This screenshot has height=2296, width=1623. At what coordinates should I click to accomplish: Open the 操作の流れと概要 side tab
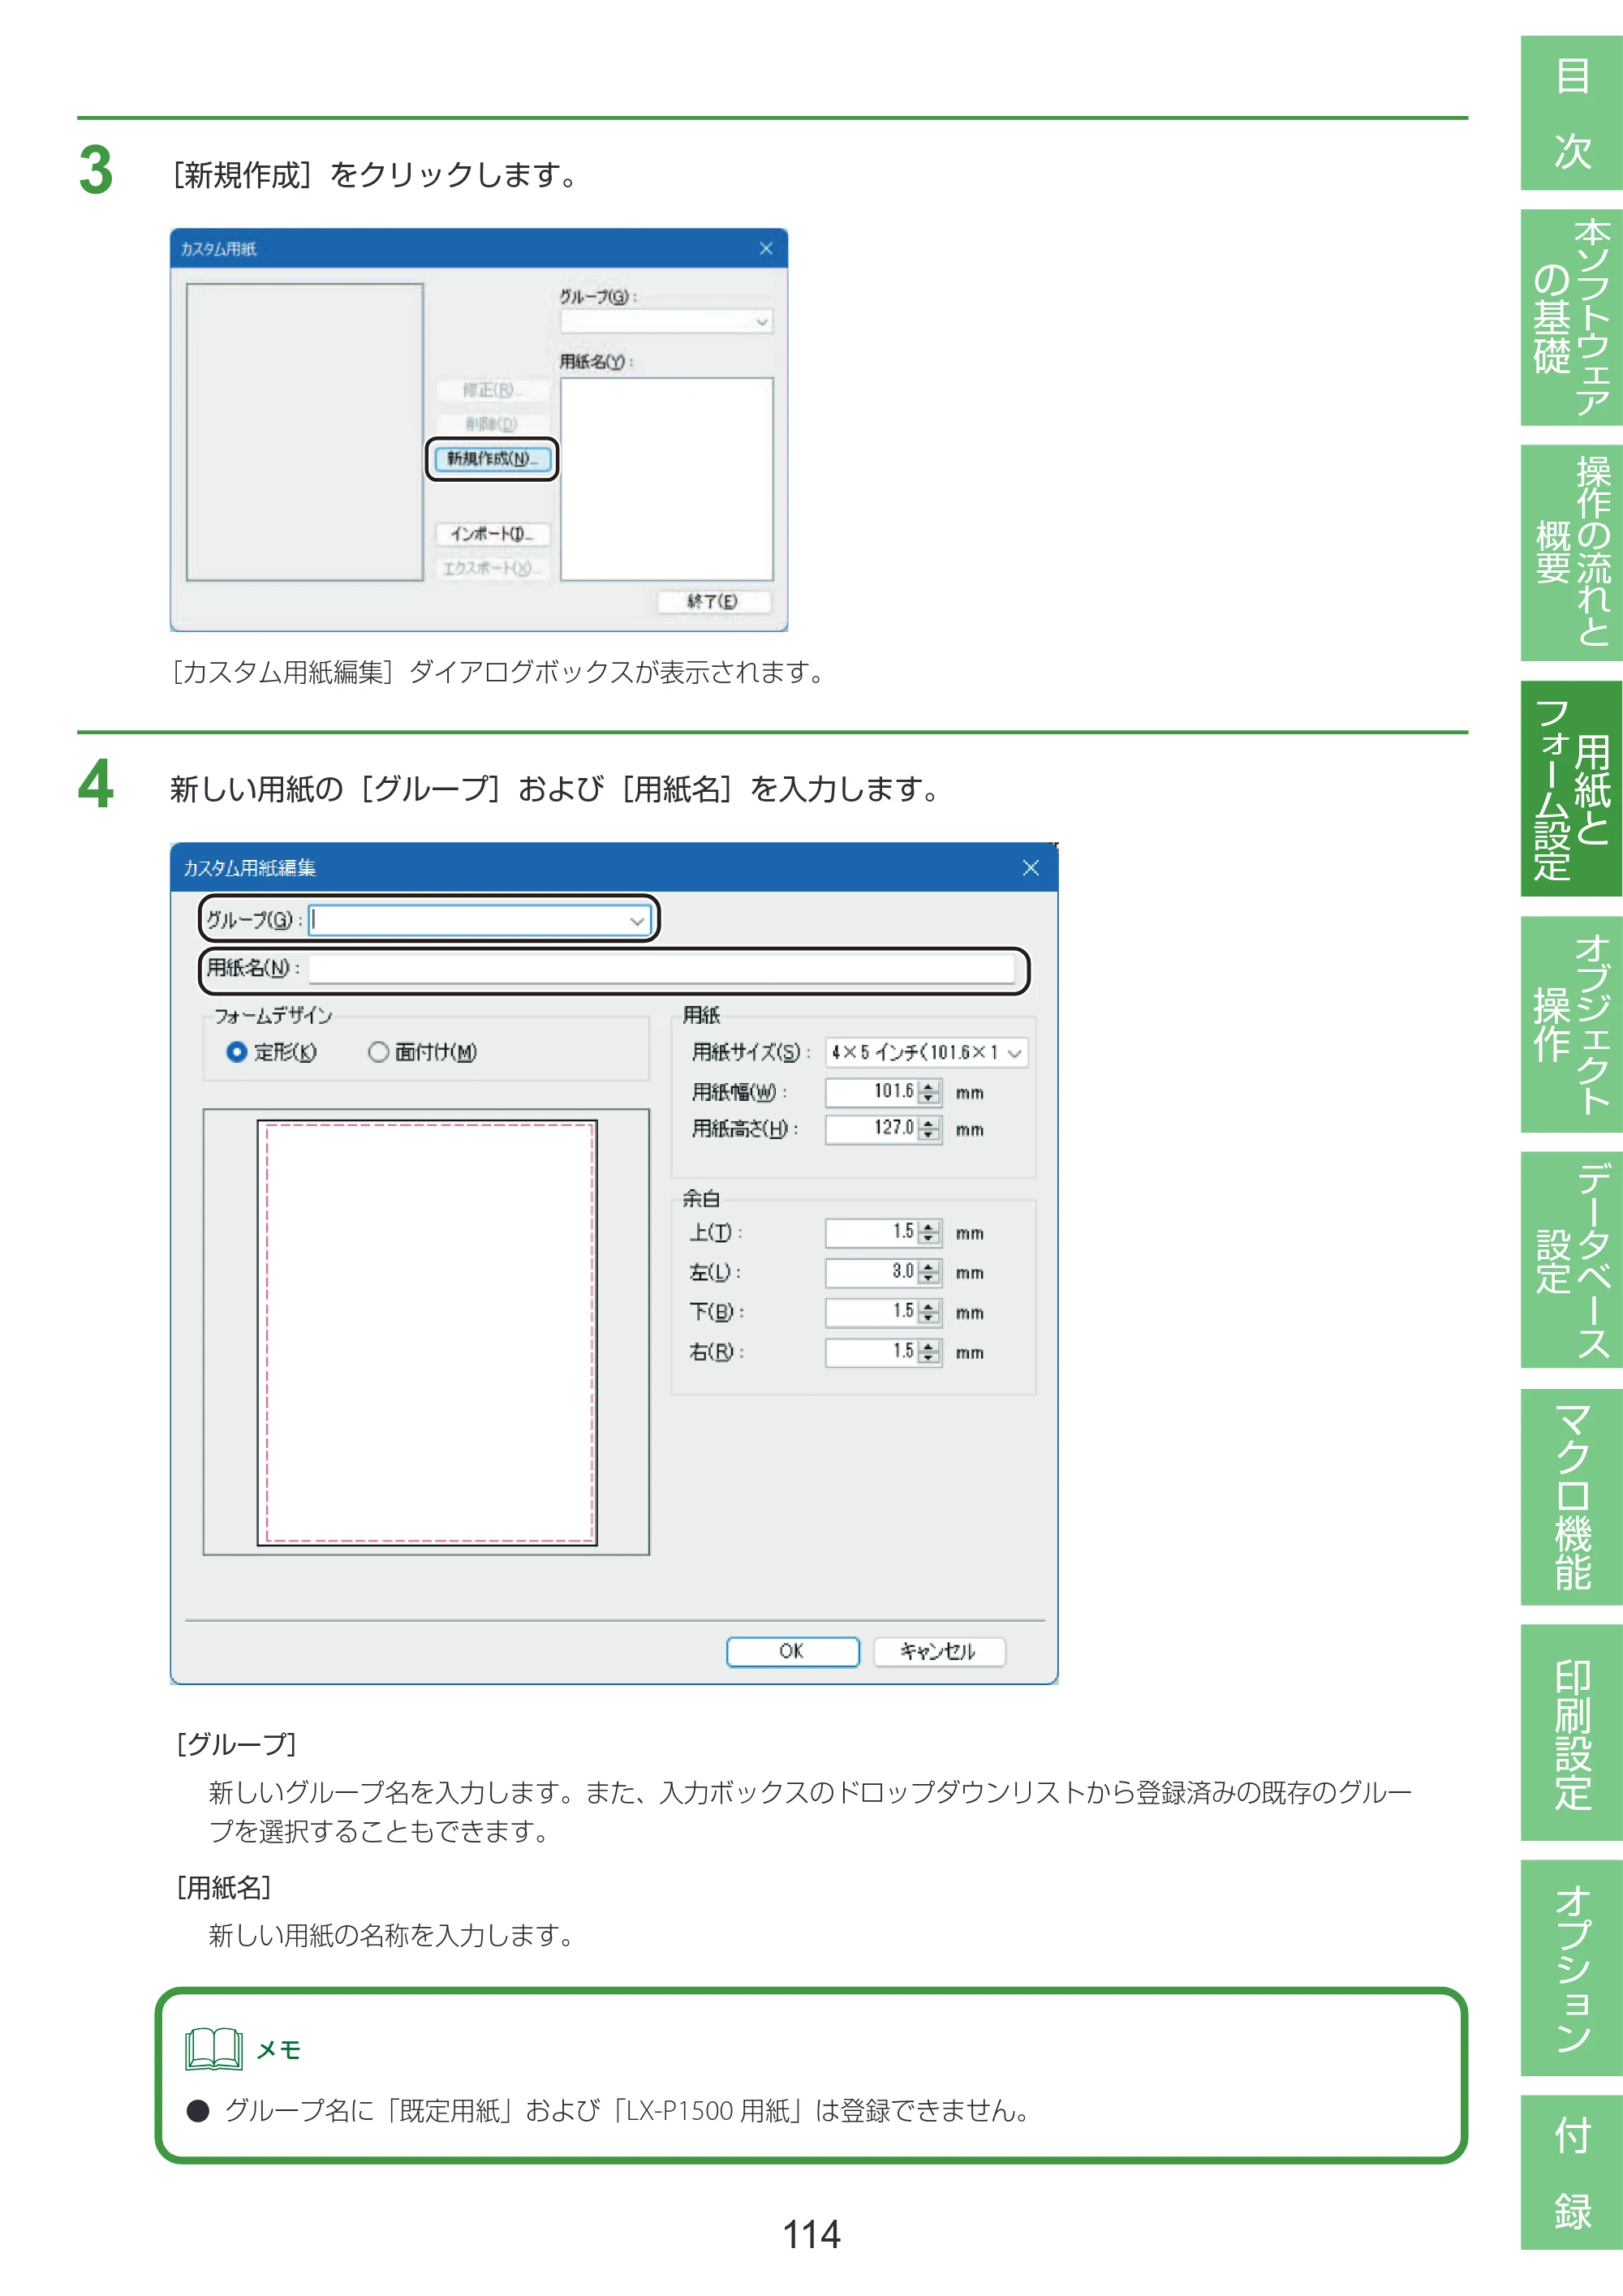click(x=1571, y=553)
